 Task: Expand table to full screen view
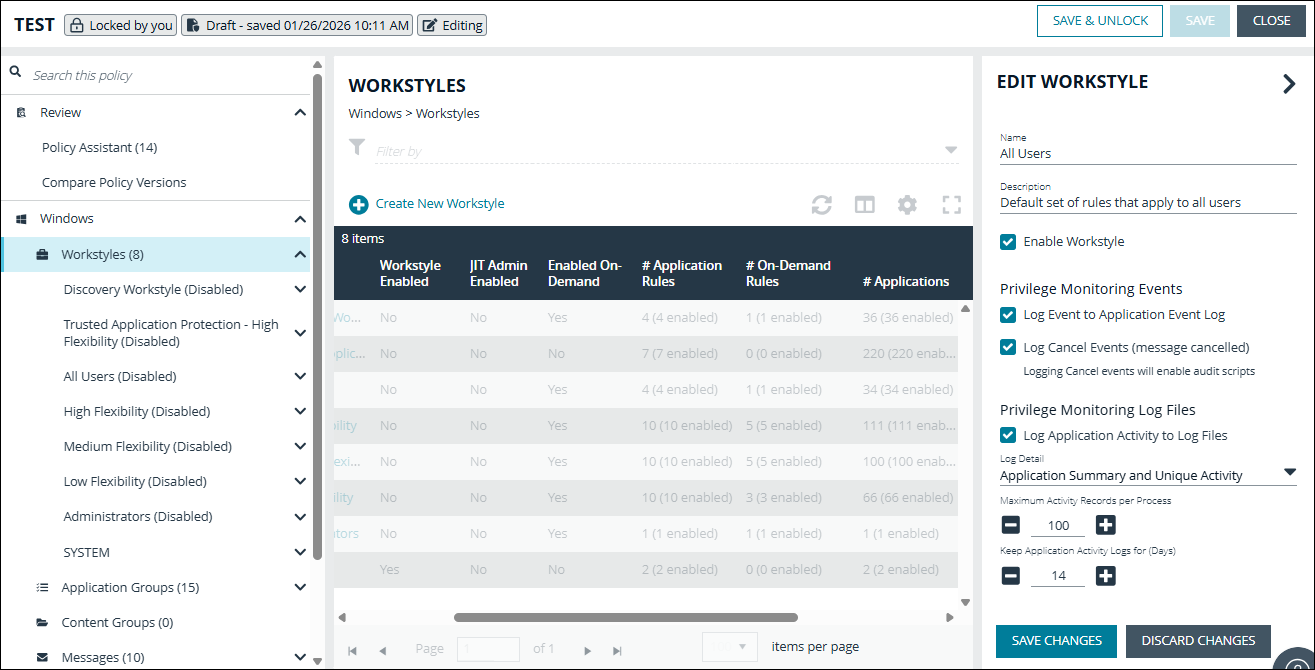[951, 204]
